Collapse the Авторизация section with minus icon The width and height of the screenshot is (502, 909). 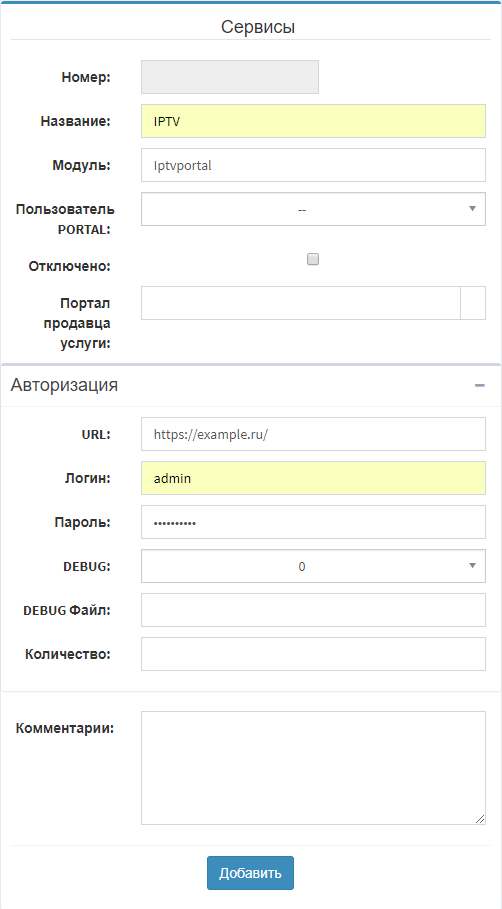pyautogui.click(x=479, y=386)
